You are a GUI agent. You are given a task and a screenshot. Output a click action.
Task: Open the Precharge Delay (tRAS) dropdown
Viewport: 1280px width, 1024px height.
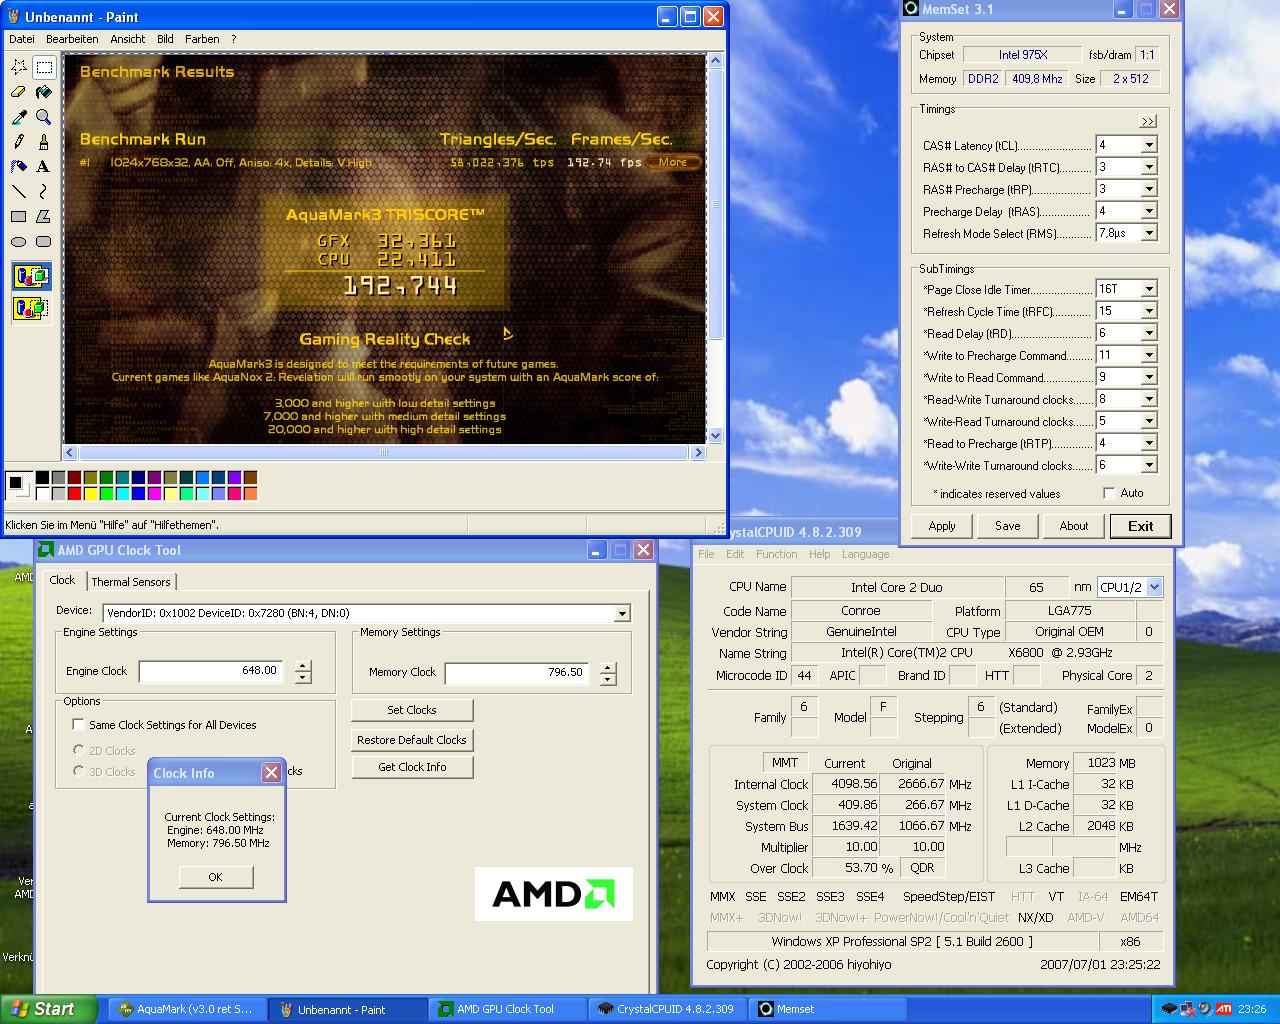1149,211
